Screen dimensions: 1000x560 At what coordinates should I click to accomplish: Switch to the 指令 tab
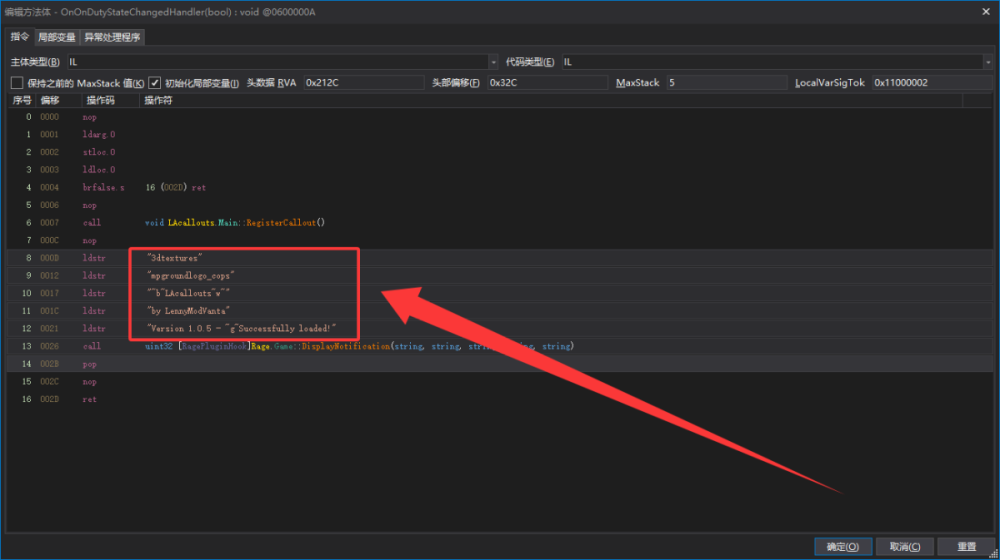pyautogui.click(x=20, y=37)
